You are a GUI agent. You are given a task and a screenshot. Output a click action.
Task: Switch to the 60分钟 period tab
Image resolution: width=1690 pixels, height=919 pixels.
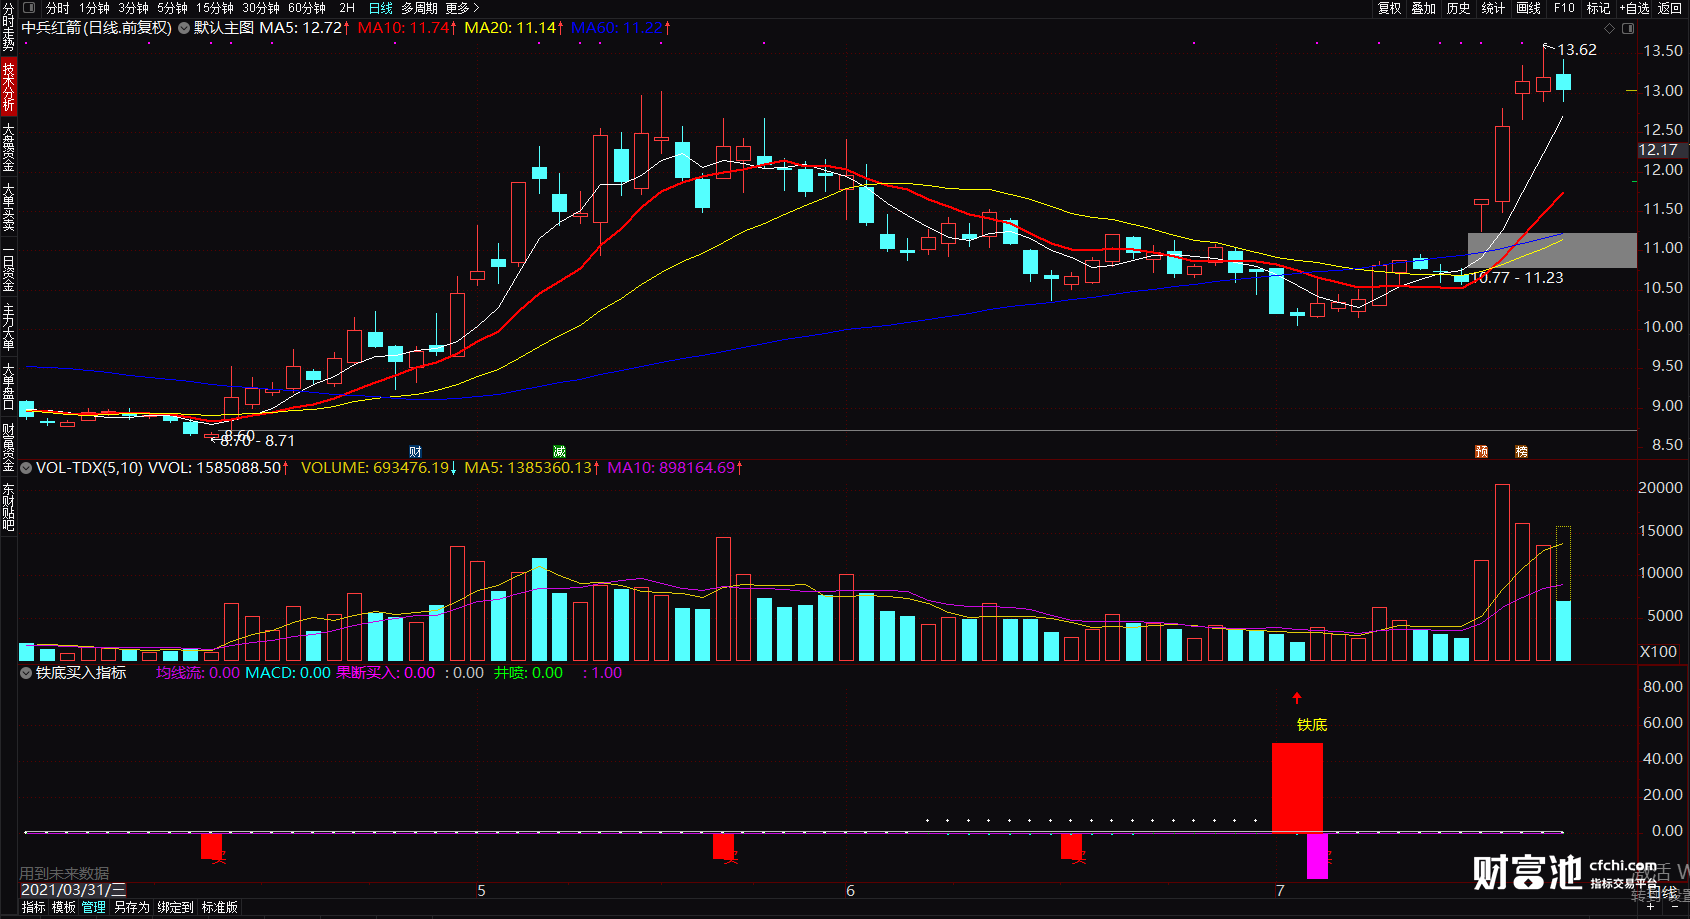307,8
